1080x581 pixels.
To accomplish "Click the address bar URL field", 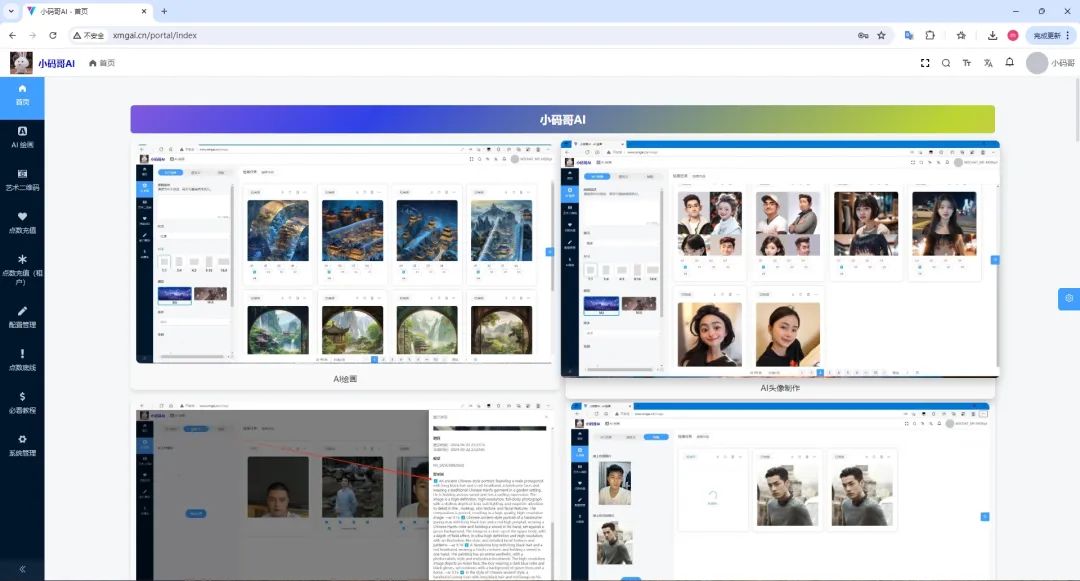I will [x=482, y=35].
